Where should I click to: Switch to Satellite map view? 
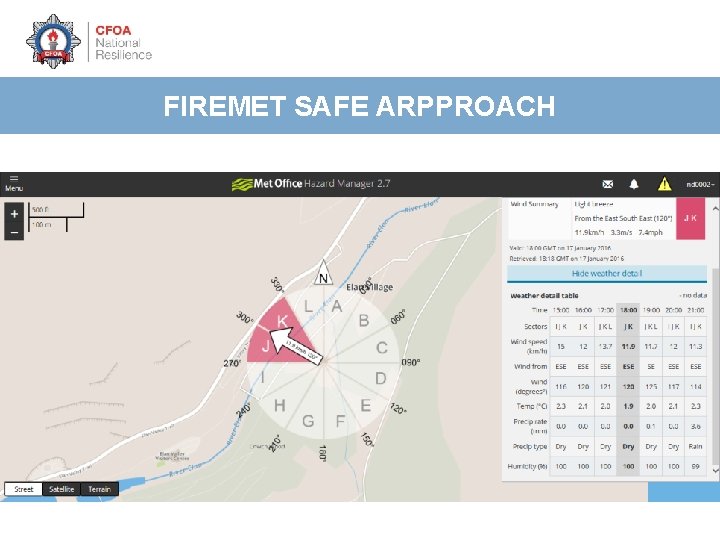62,489
